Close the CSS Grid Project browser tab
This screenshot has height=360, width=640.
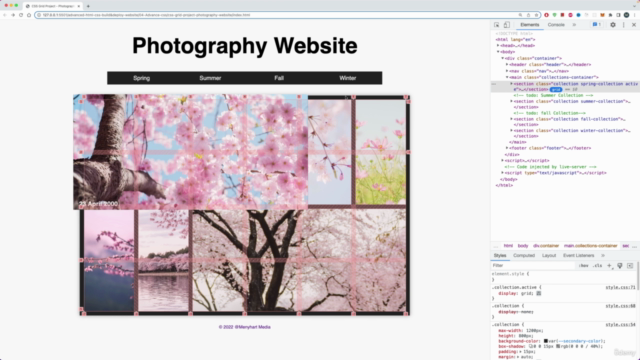pos(79,6)
